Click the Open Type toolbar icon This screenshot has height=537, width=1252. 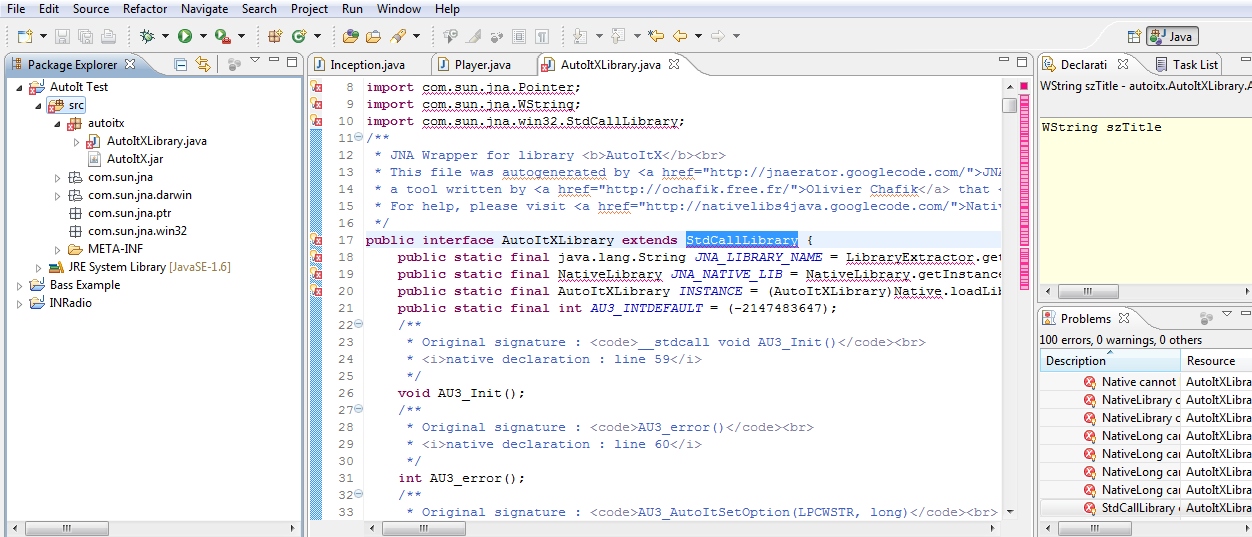(x=351, y=36)
